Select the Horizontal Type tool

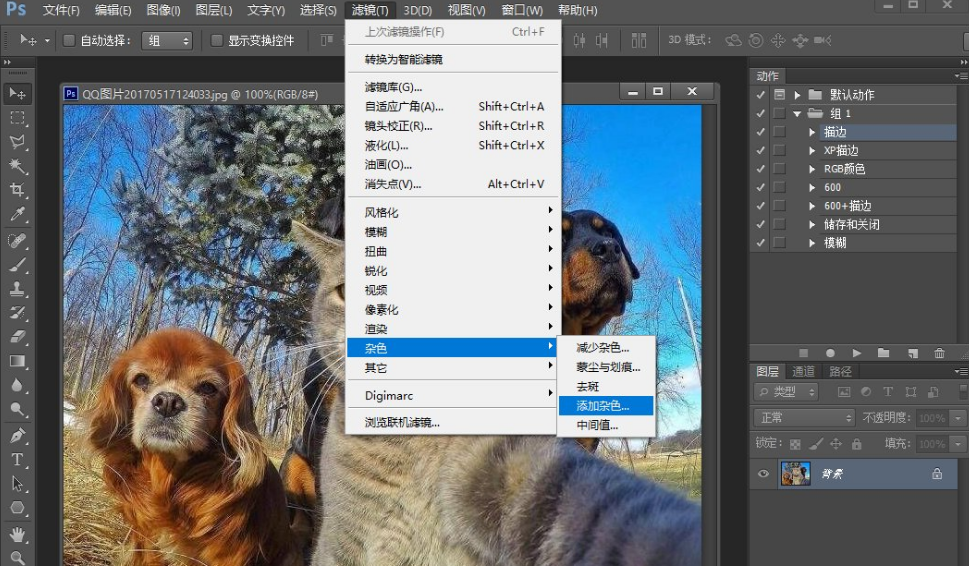pyautogui.click(x=17, y=459)
